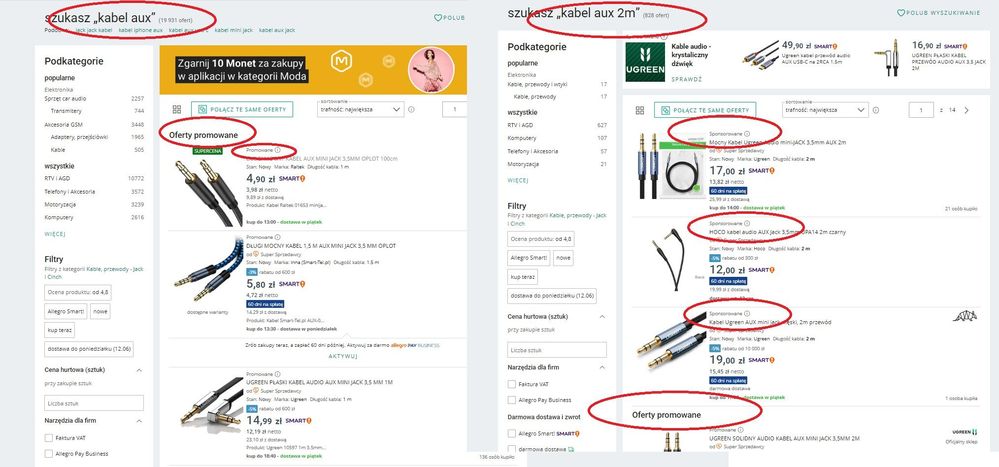This screenshot has width=999, height=467.
Task: Enable Allegro Pay Business in right panel
Action: coord(512,400)
